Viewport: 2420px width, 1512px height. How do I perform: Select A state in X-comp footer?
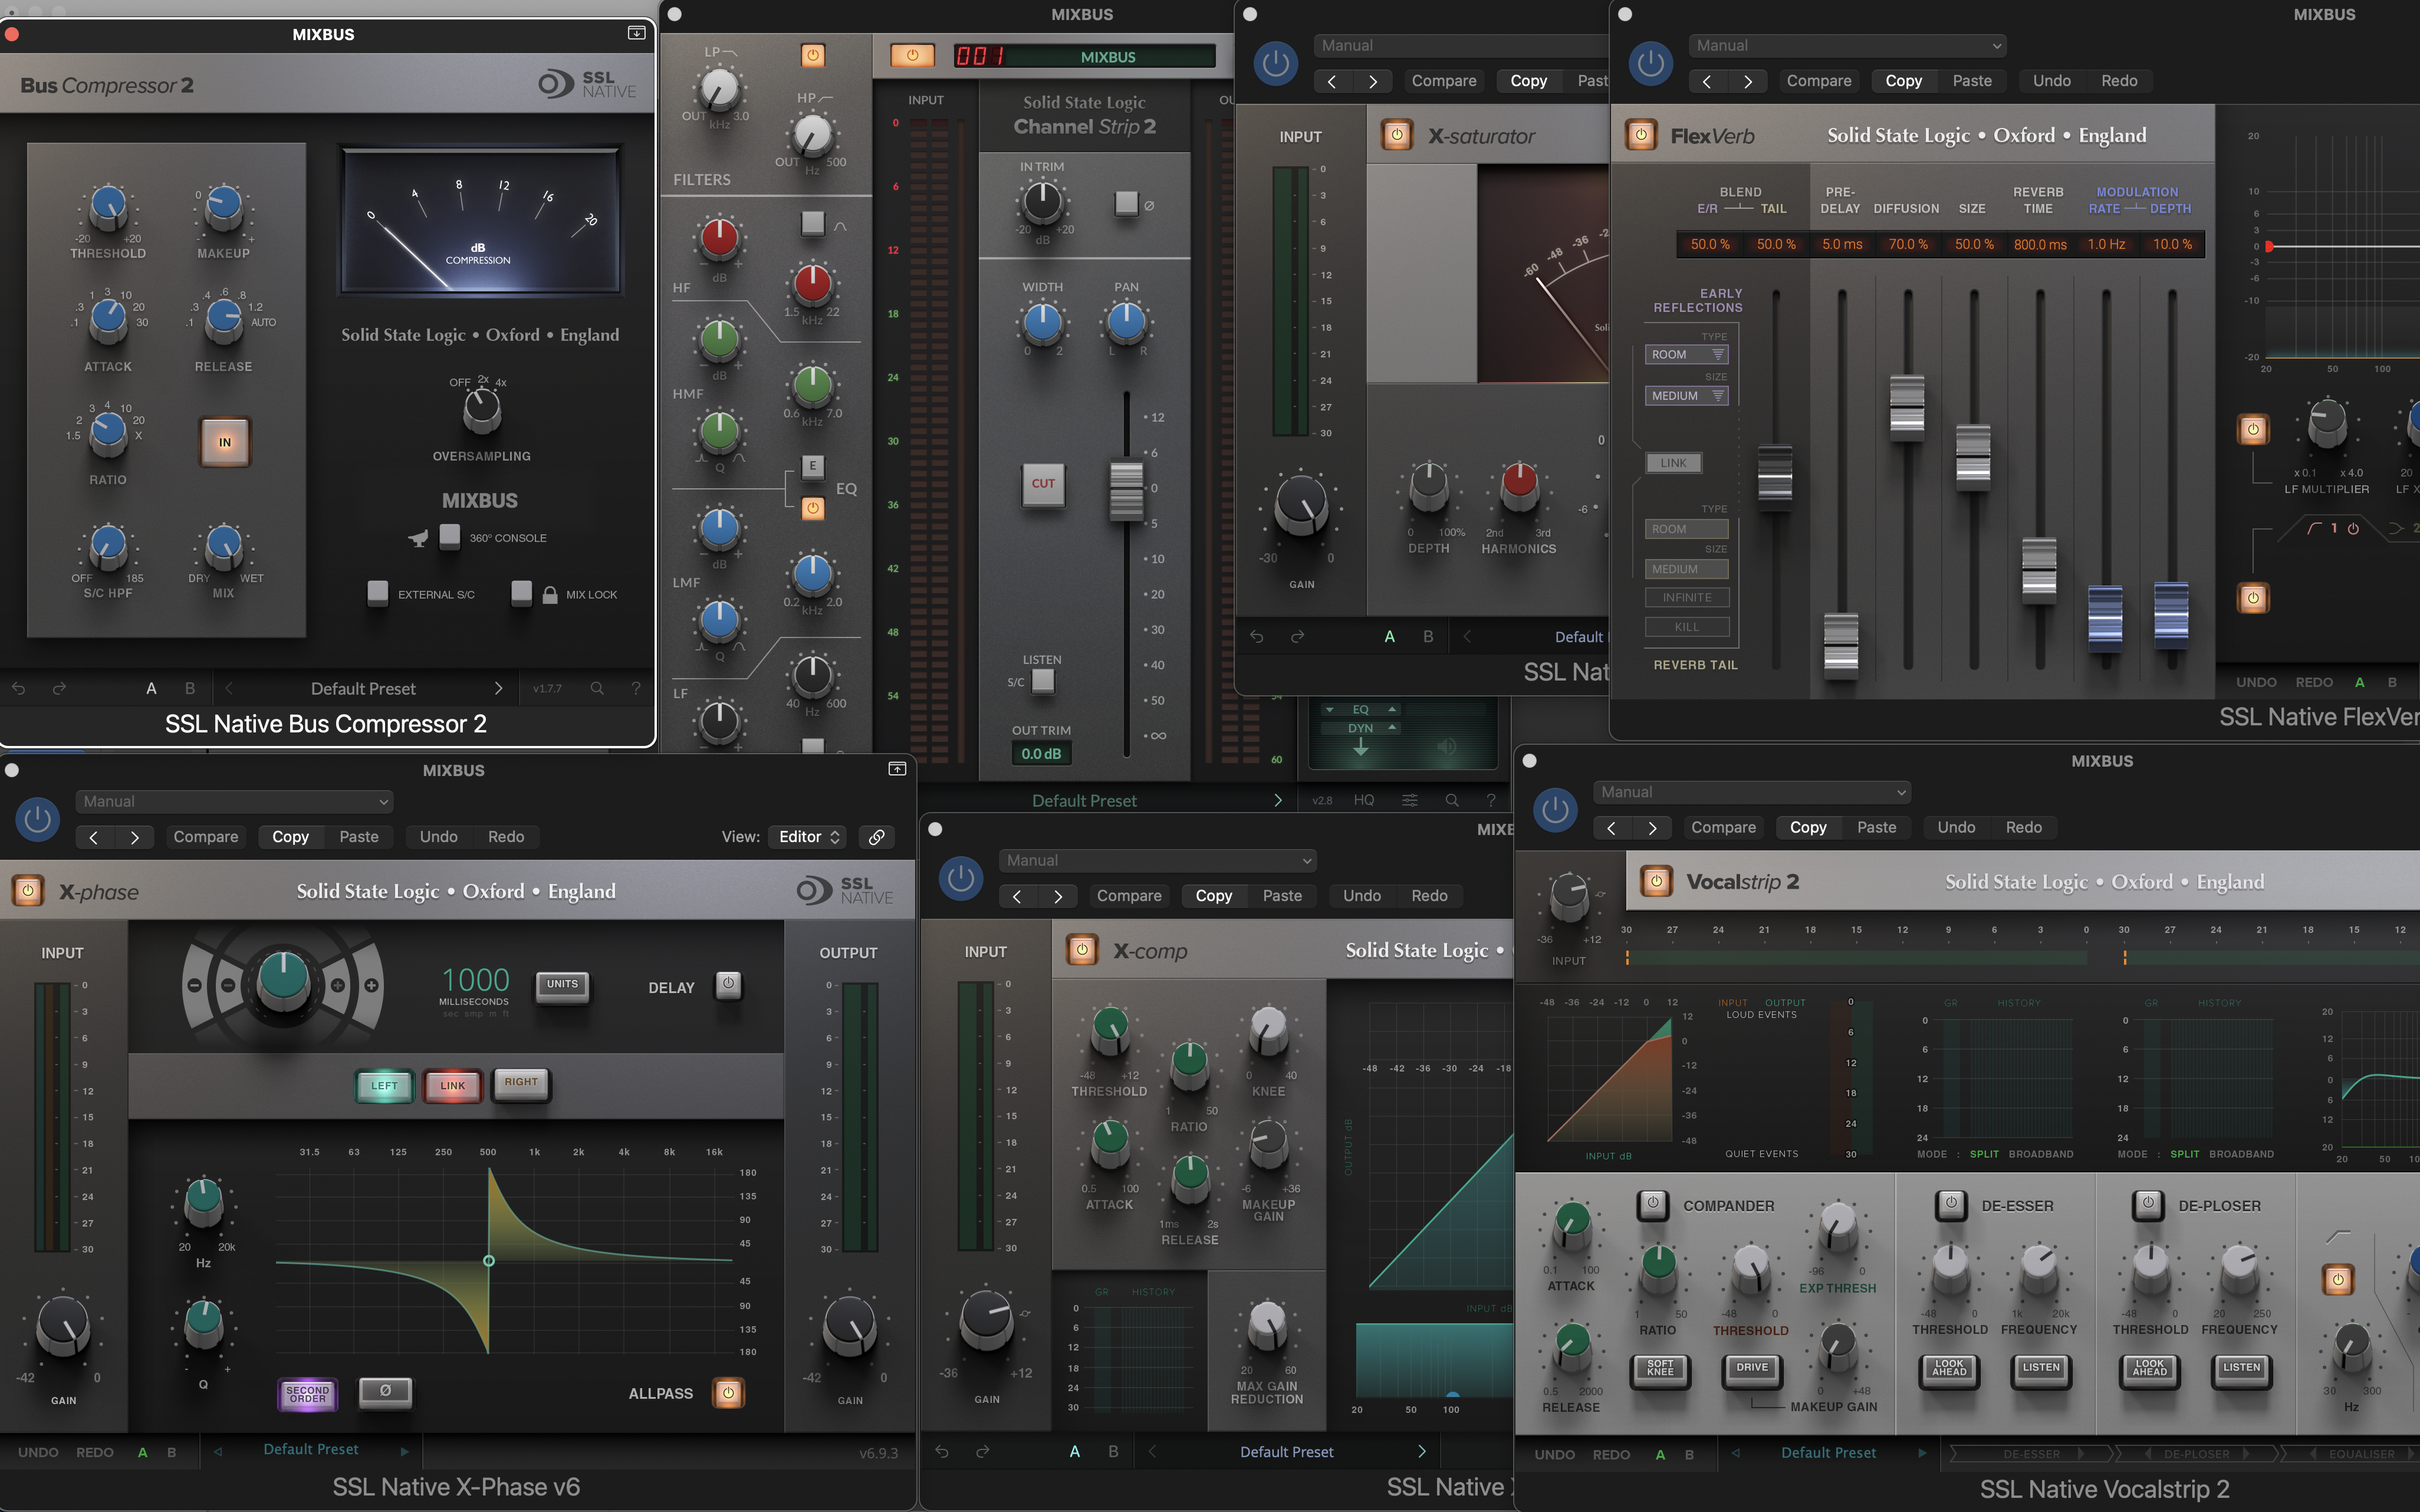pyautogui.click(x=1075, y=1451)
